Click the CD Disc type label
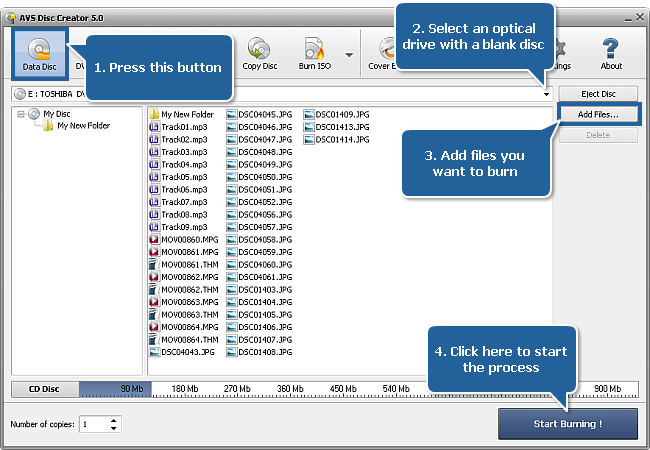Viewport: 650px width, 450px height. 45,389
